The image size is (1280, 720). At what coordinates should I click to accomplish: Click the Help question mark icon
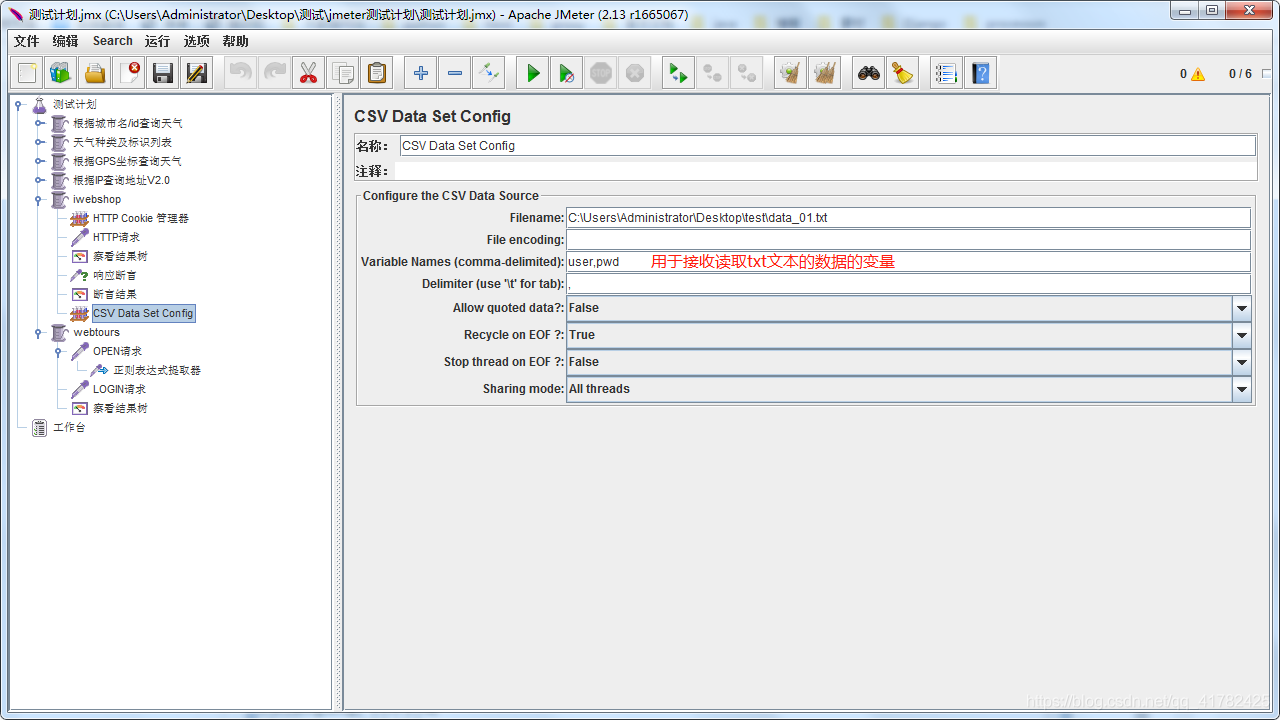pyautogui.click(x=981, y=73)
